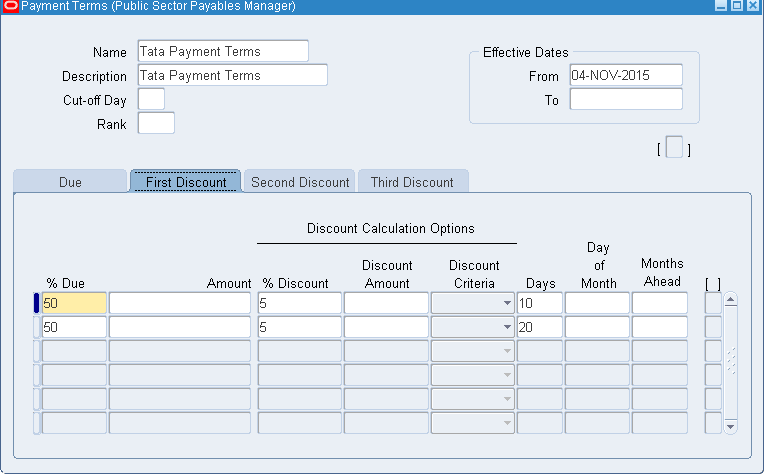764x475 pixels.
Task: Switch to the Due tab
Action: click(70, 182)
